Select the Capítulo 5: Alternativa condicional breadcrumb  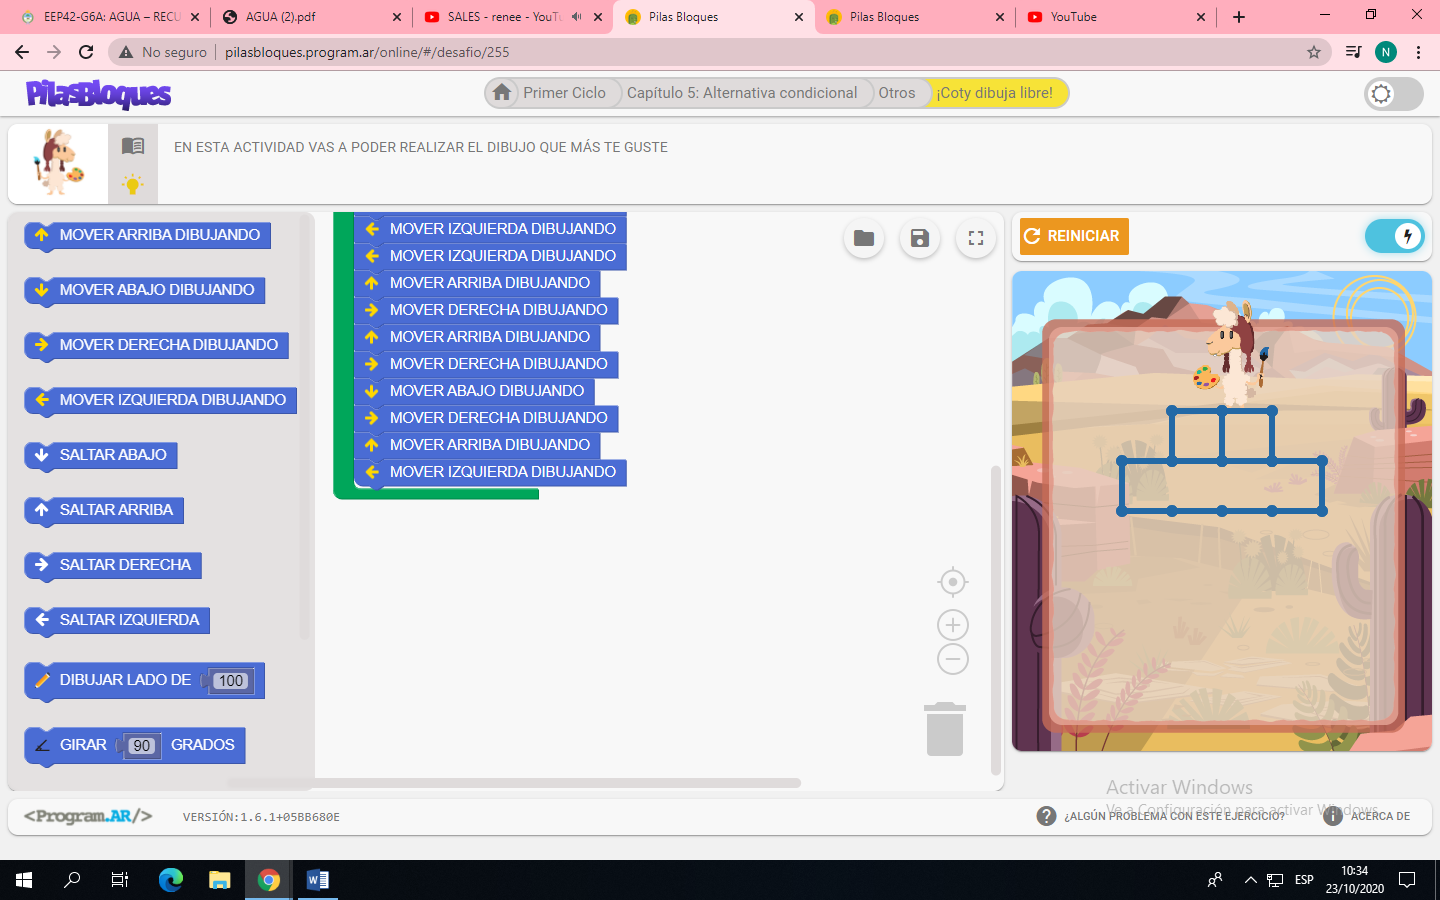pos(741,93)
